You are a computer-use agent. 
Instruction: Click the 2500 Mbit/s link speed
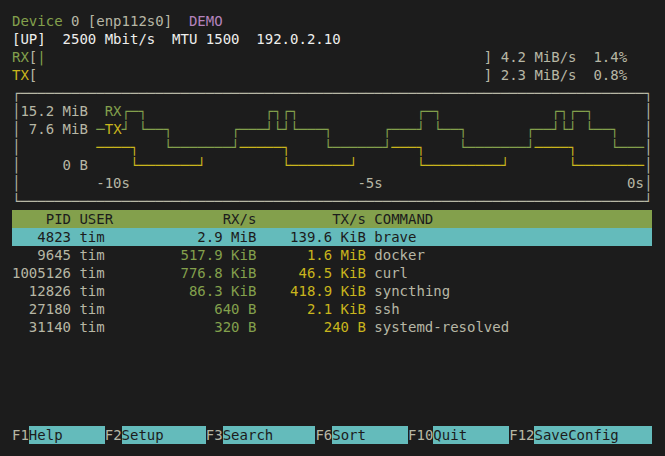click(109, 39)
